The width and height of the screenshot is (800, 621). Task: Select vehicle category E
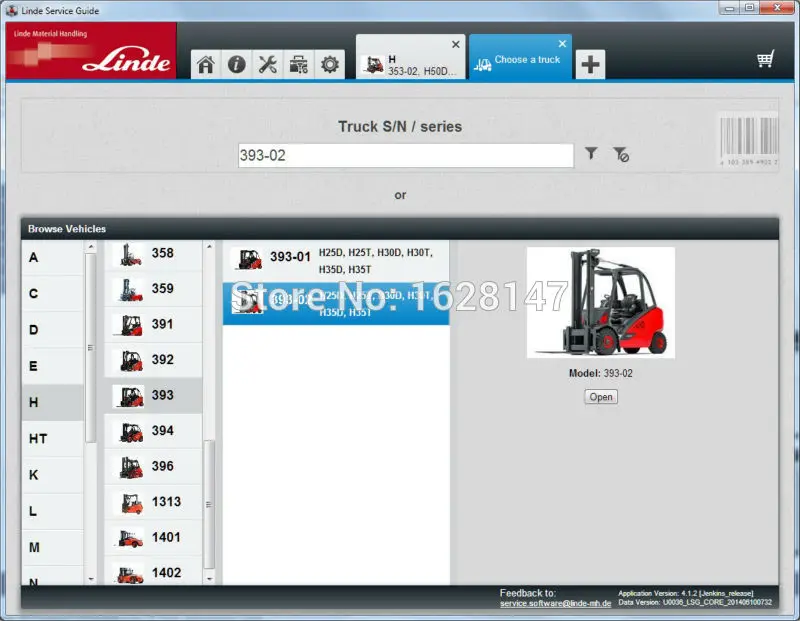[53, 366]
